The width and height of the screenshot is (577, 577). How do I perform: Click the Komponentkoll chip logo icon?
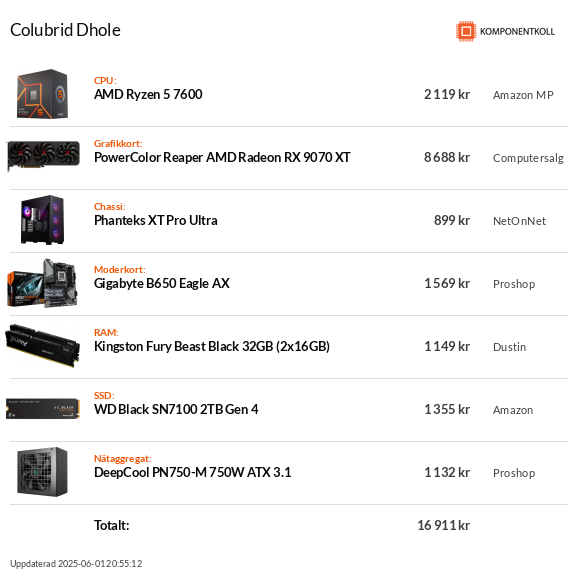pos(466,31)
